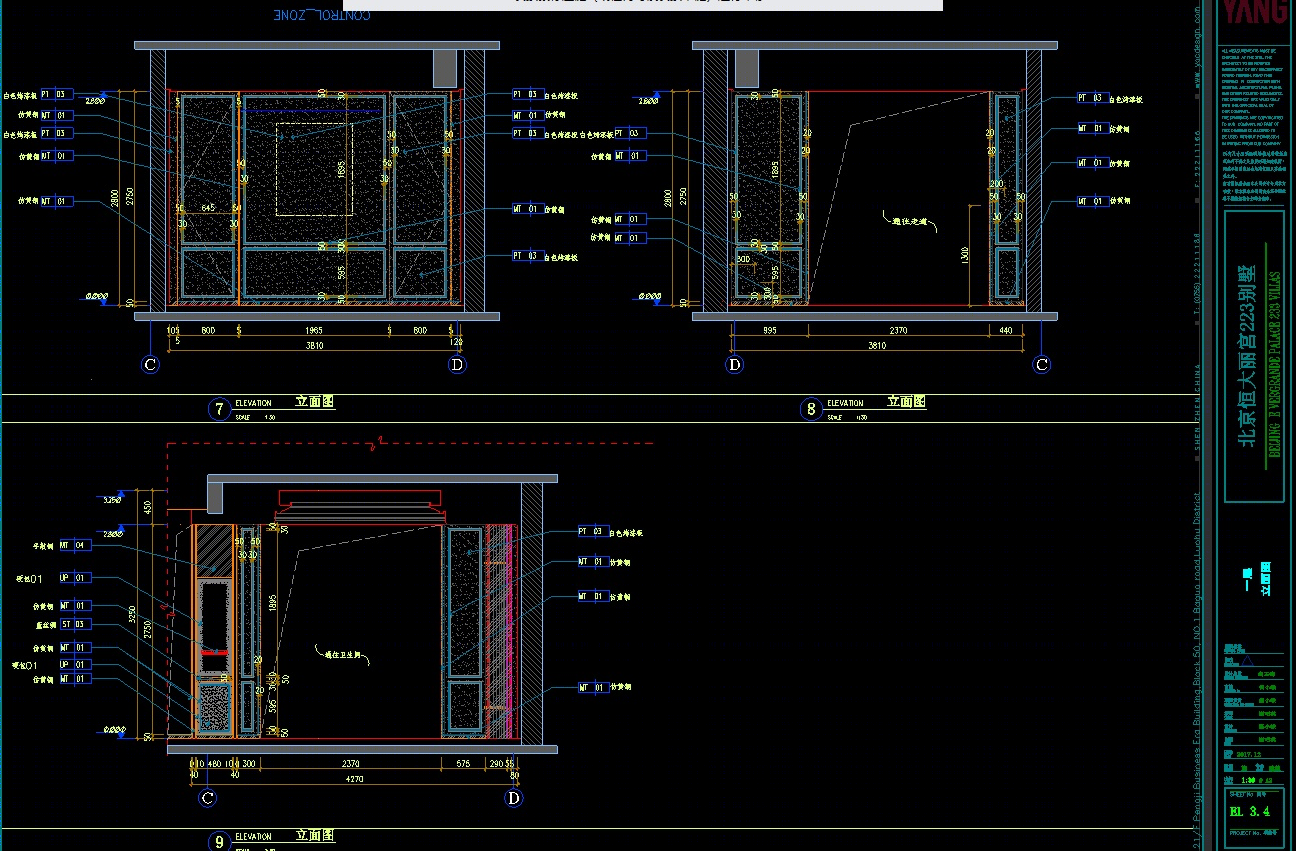Pick the 995 dimension under elevation 8
The width and height of the screenshot is (1296, 851).
tap(770, 330)
